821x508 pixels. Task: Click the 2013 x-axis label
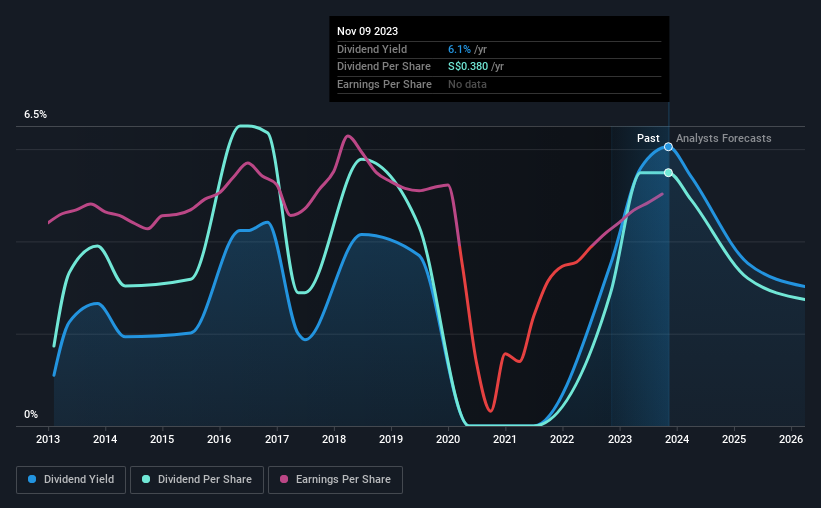coord(48,439)
